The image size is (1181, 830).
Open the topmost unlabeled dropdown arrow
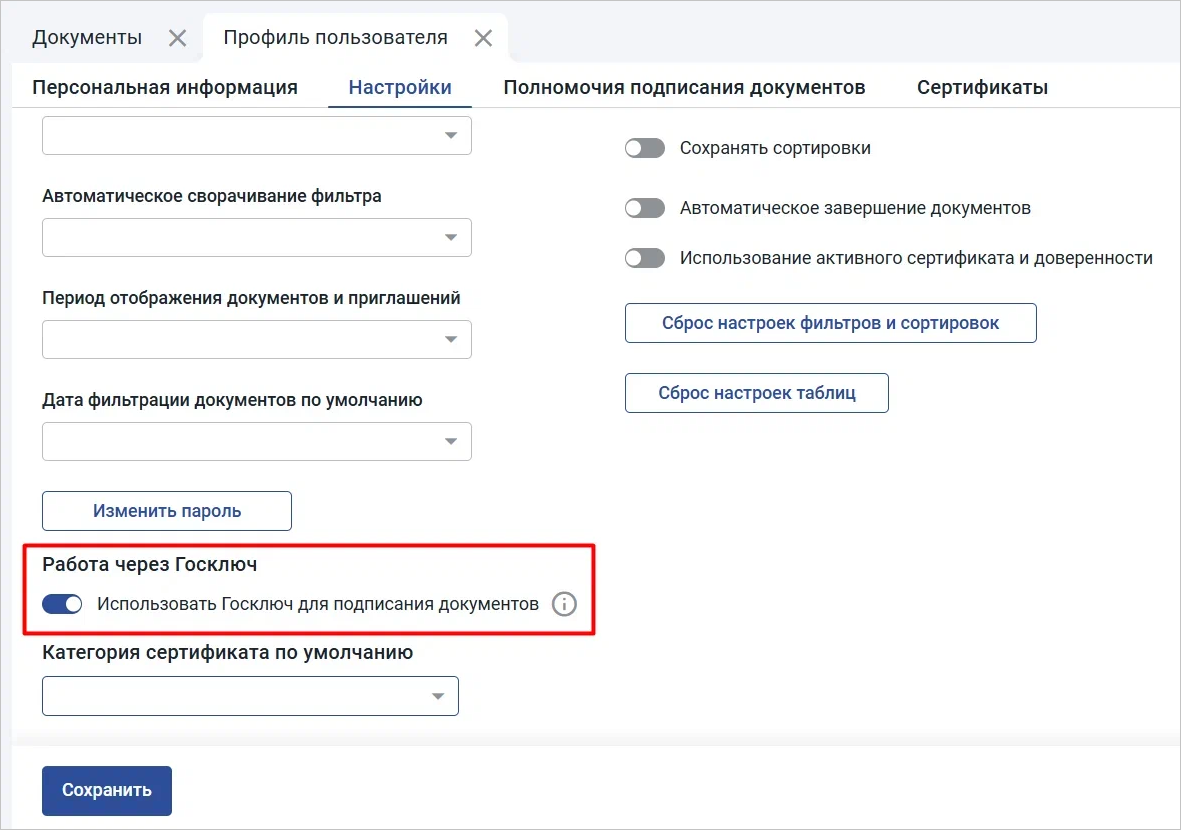click(451, 135)
